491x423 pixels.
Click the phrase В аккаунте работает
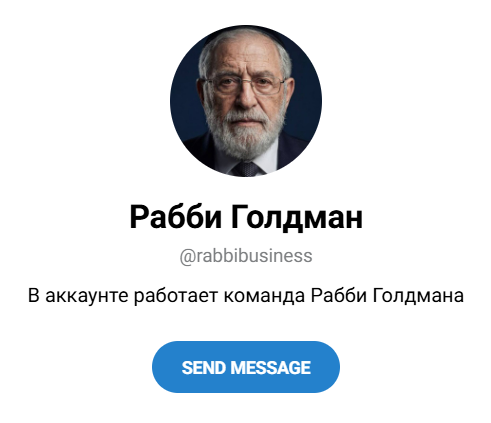(x=123, y=295)
